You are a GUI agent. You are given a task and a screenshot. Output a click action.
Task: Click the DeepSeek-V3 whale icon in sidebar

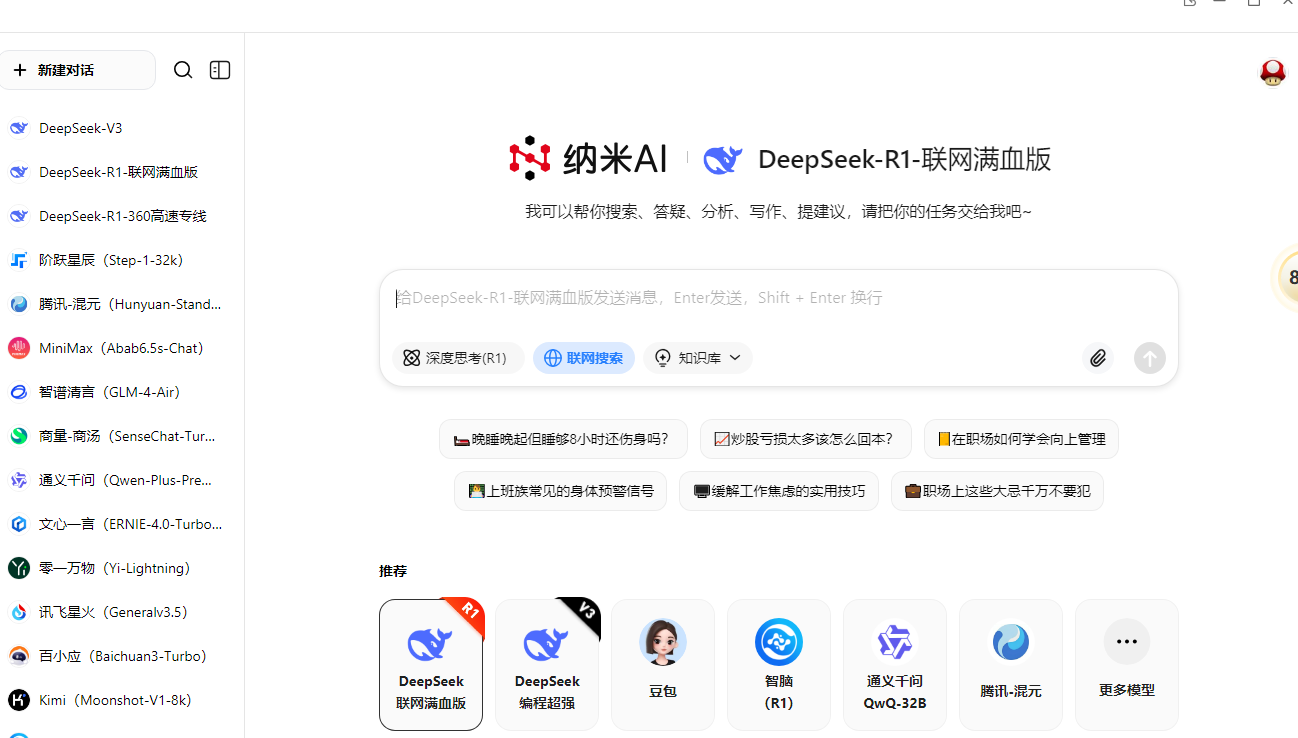(x=19, y=128)
